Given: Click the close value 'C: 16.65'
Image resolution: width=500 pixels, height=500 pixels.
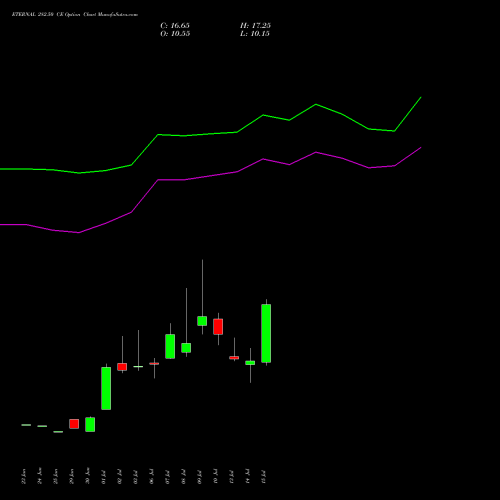Looking at the screenshot, I should click(175, 26).
